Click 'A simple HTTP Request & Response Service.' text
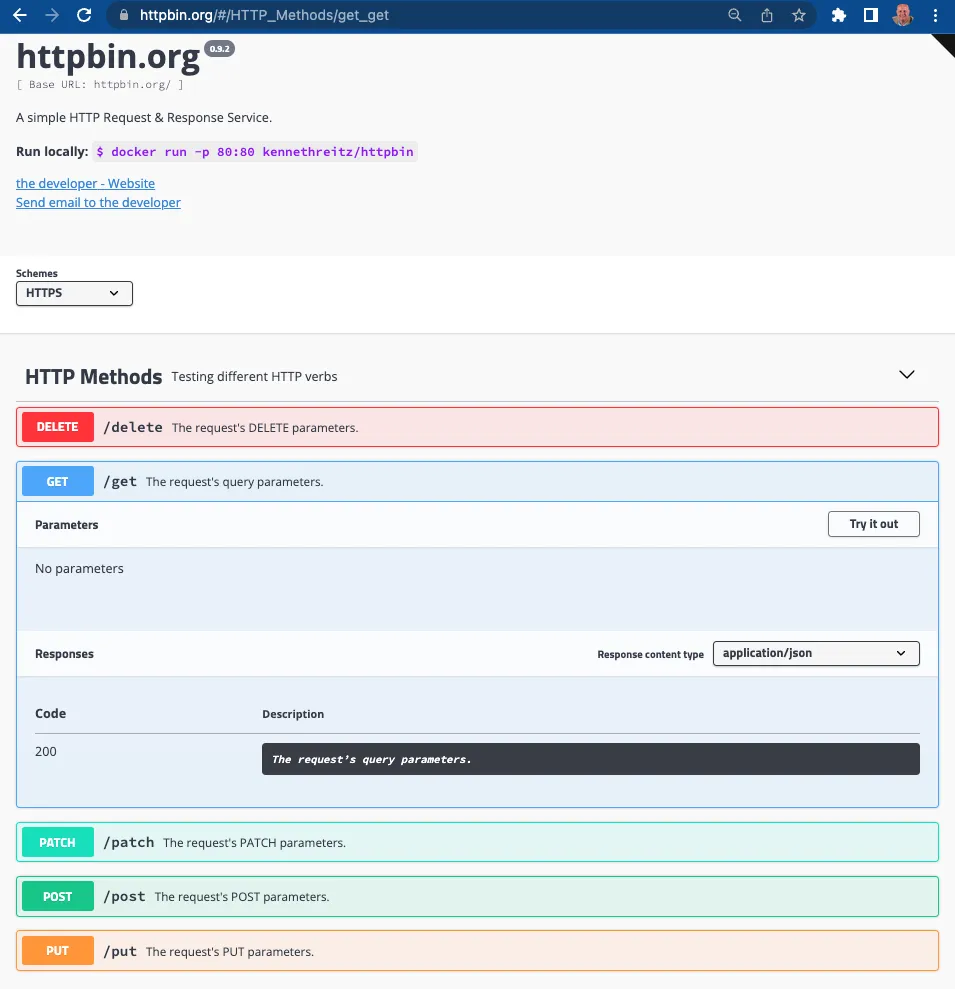The height and width of the screenshot is (989, 955). coord(144,118)
